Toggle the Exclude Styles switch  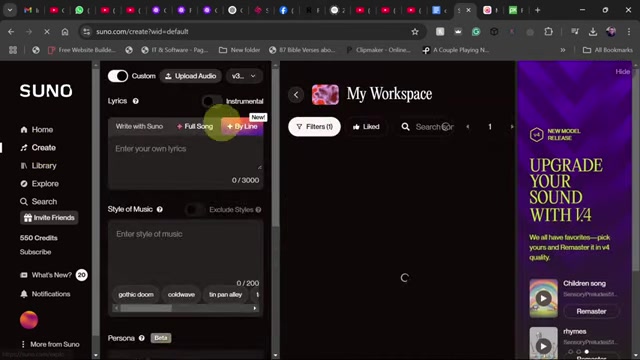point(195,209)
